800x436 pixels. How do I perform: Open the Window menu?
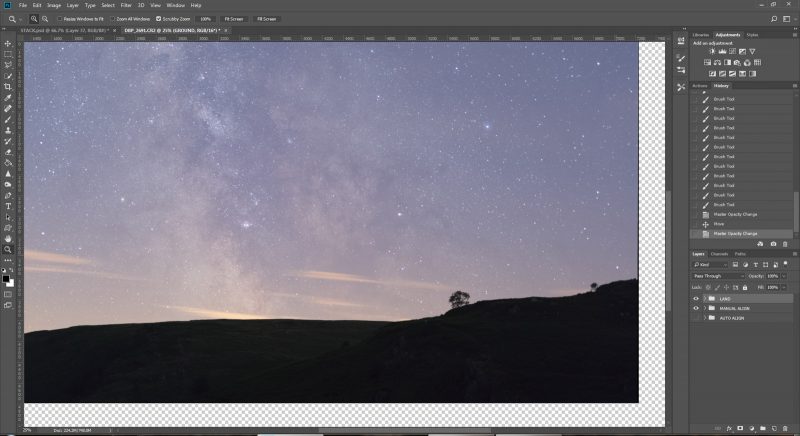[176, 5]
